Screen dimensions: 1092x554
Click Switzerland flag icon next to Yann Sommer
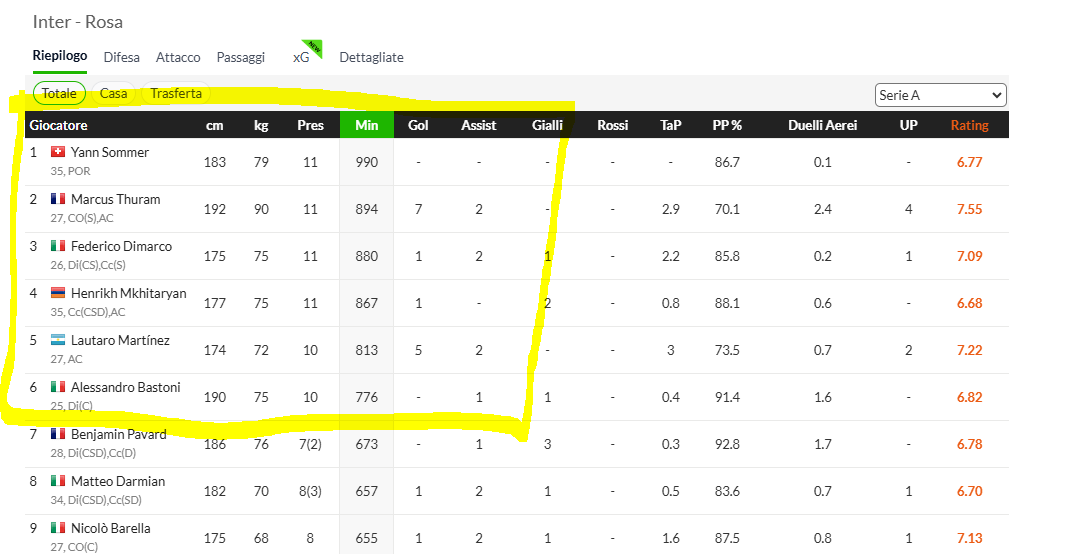[x=58, y=151]
